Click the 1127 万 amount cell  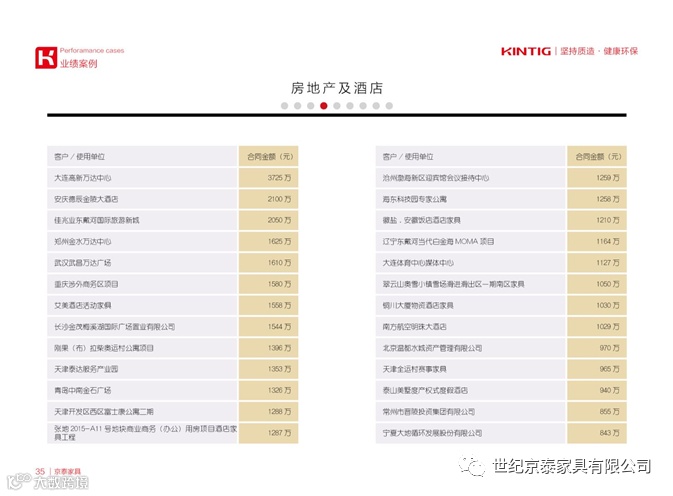[x=597, y=263]
